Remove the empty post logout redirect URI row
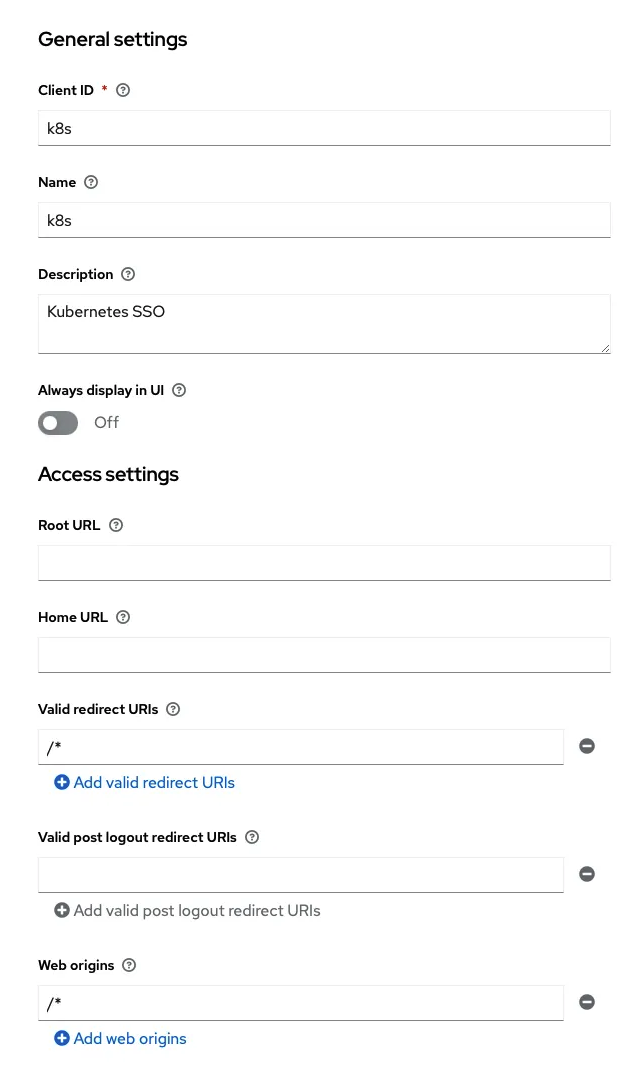The image size is (637, 1075). click(x=587, y=874)
